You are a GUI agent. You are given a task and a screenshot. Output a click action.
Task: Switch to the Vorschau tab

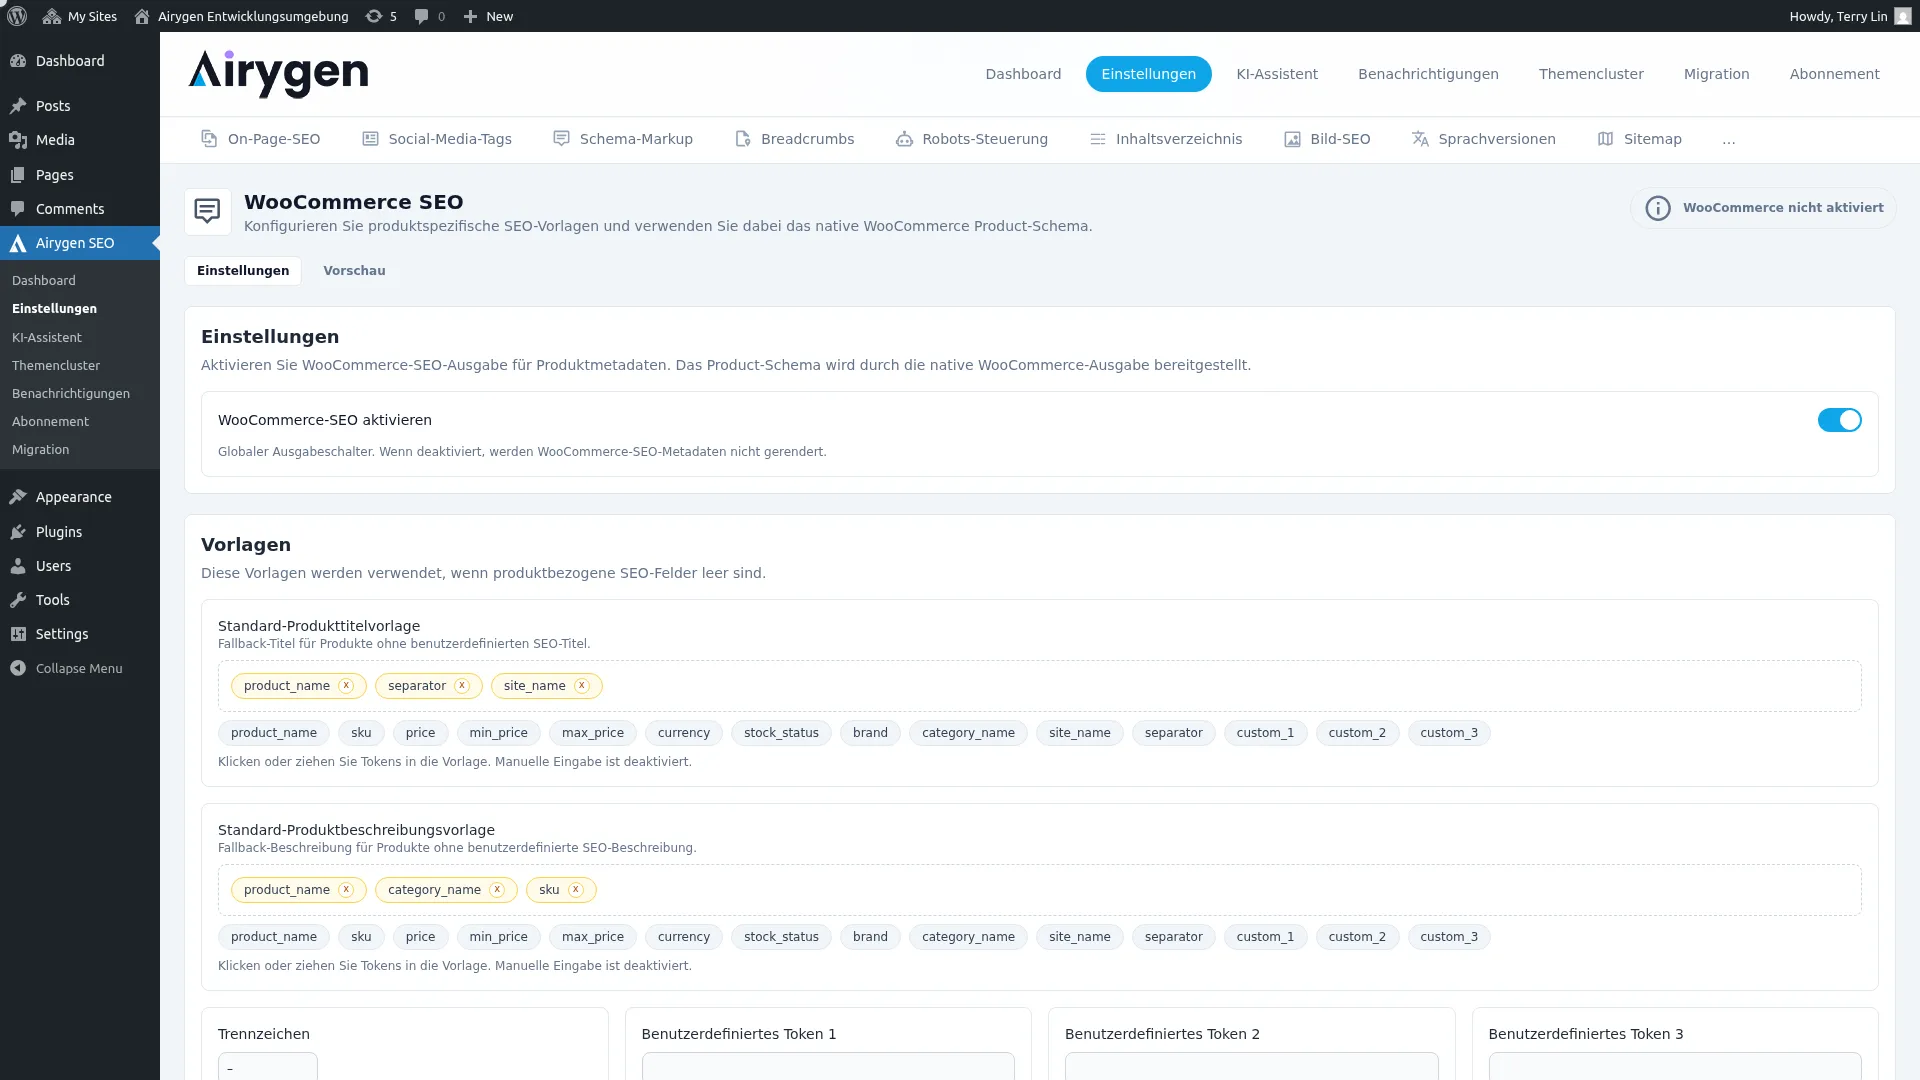click(354, 271)
